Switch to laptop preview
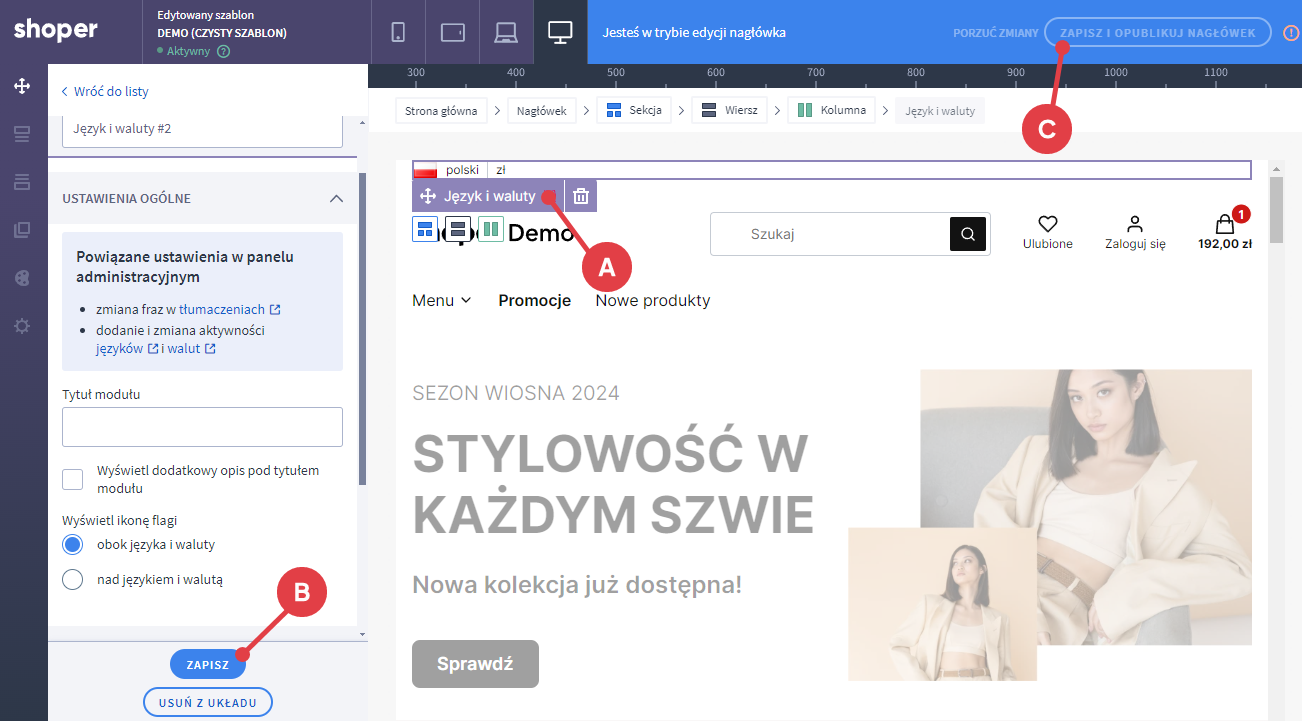Screen dimensions: 1302x721 pos(506,32)
